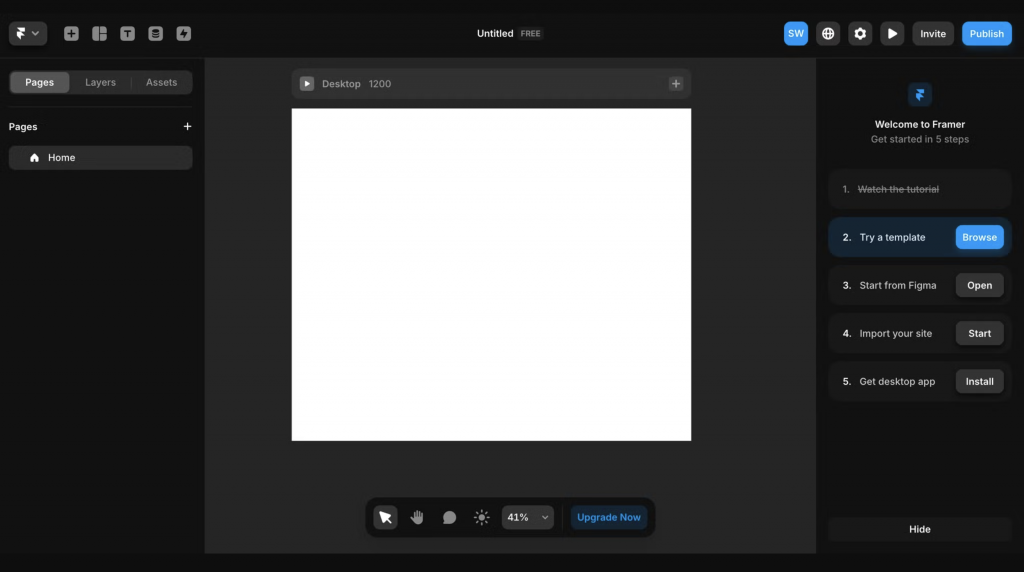Click the Try a template step text
This screenshot has height=572, width=1024.
[892, 237]
